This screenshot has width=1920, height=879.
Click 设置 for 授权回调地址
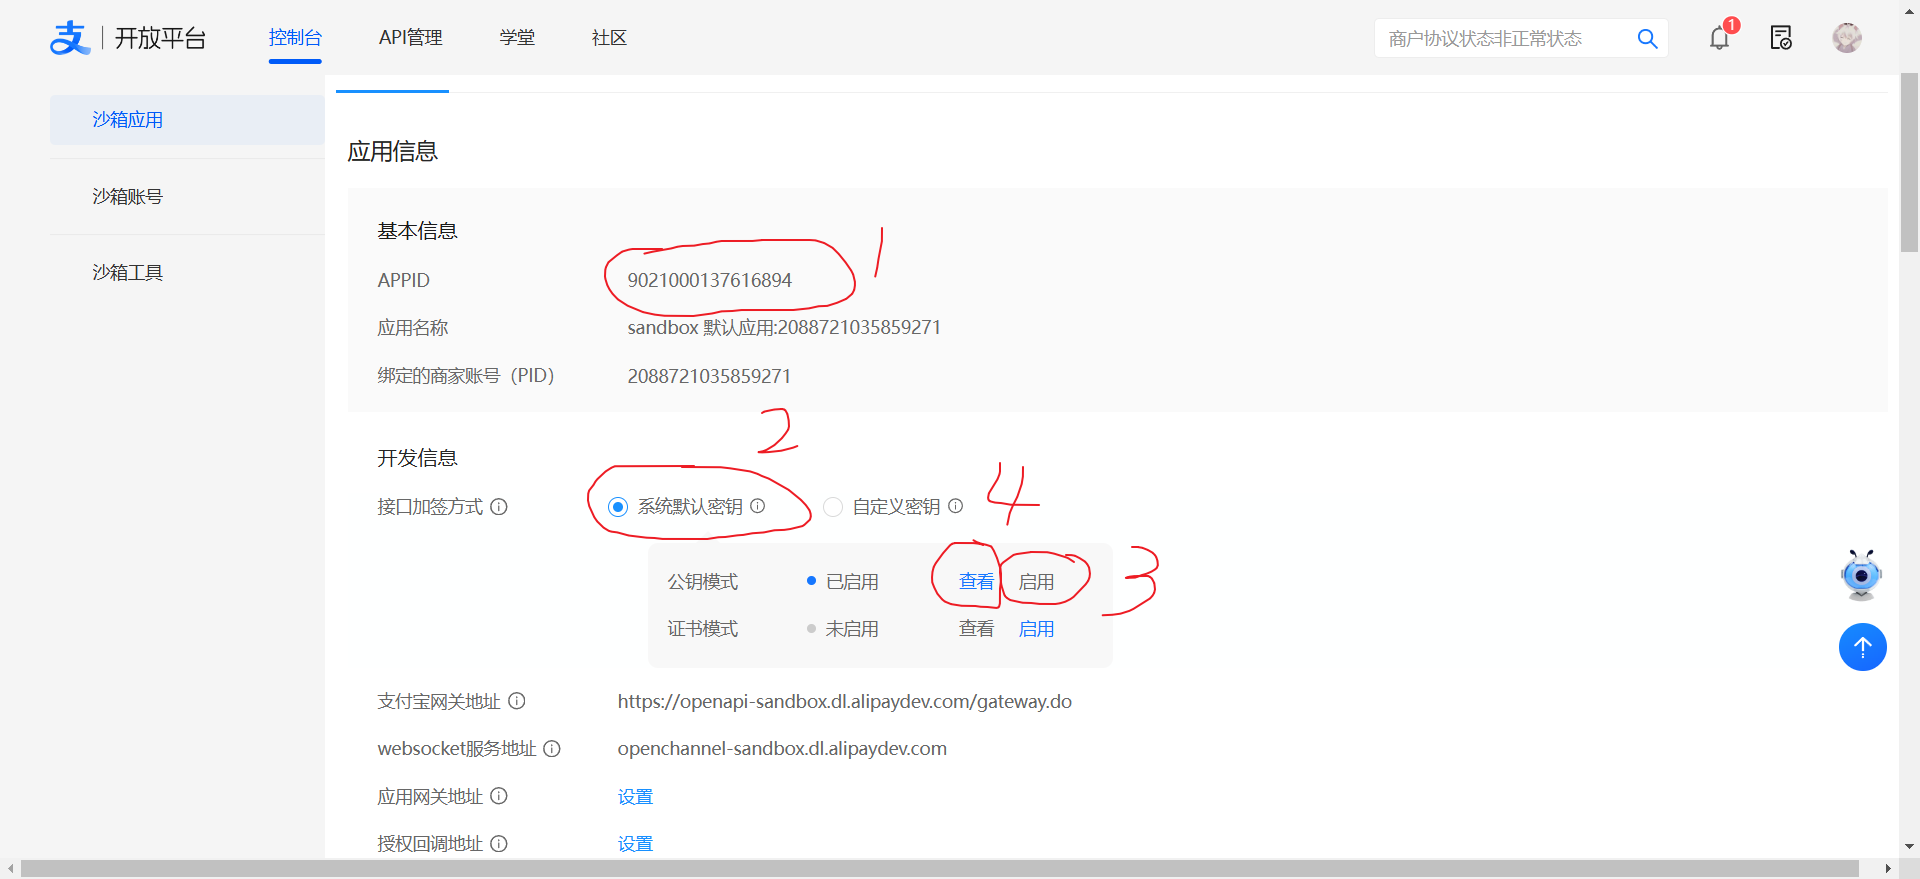(x=635, y=844)
